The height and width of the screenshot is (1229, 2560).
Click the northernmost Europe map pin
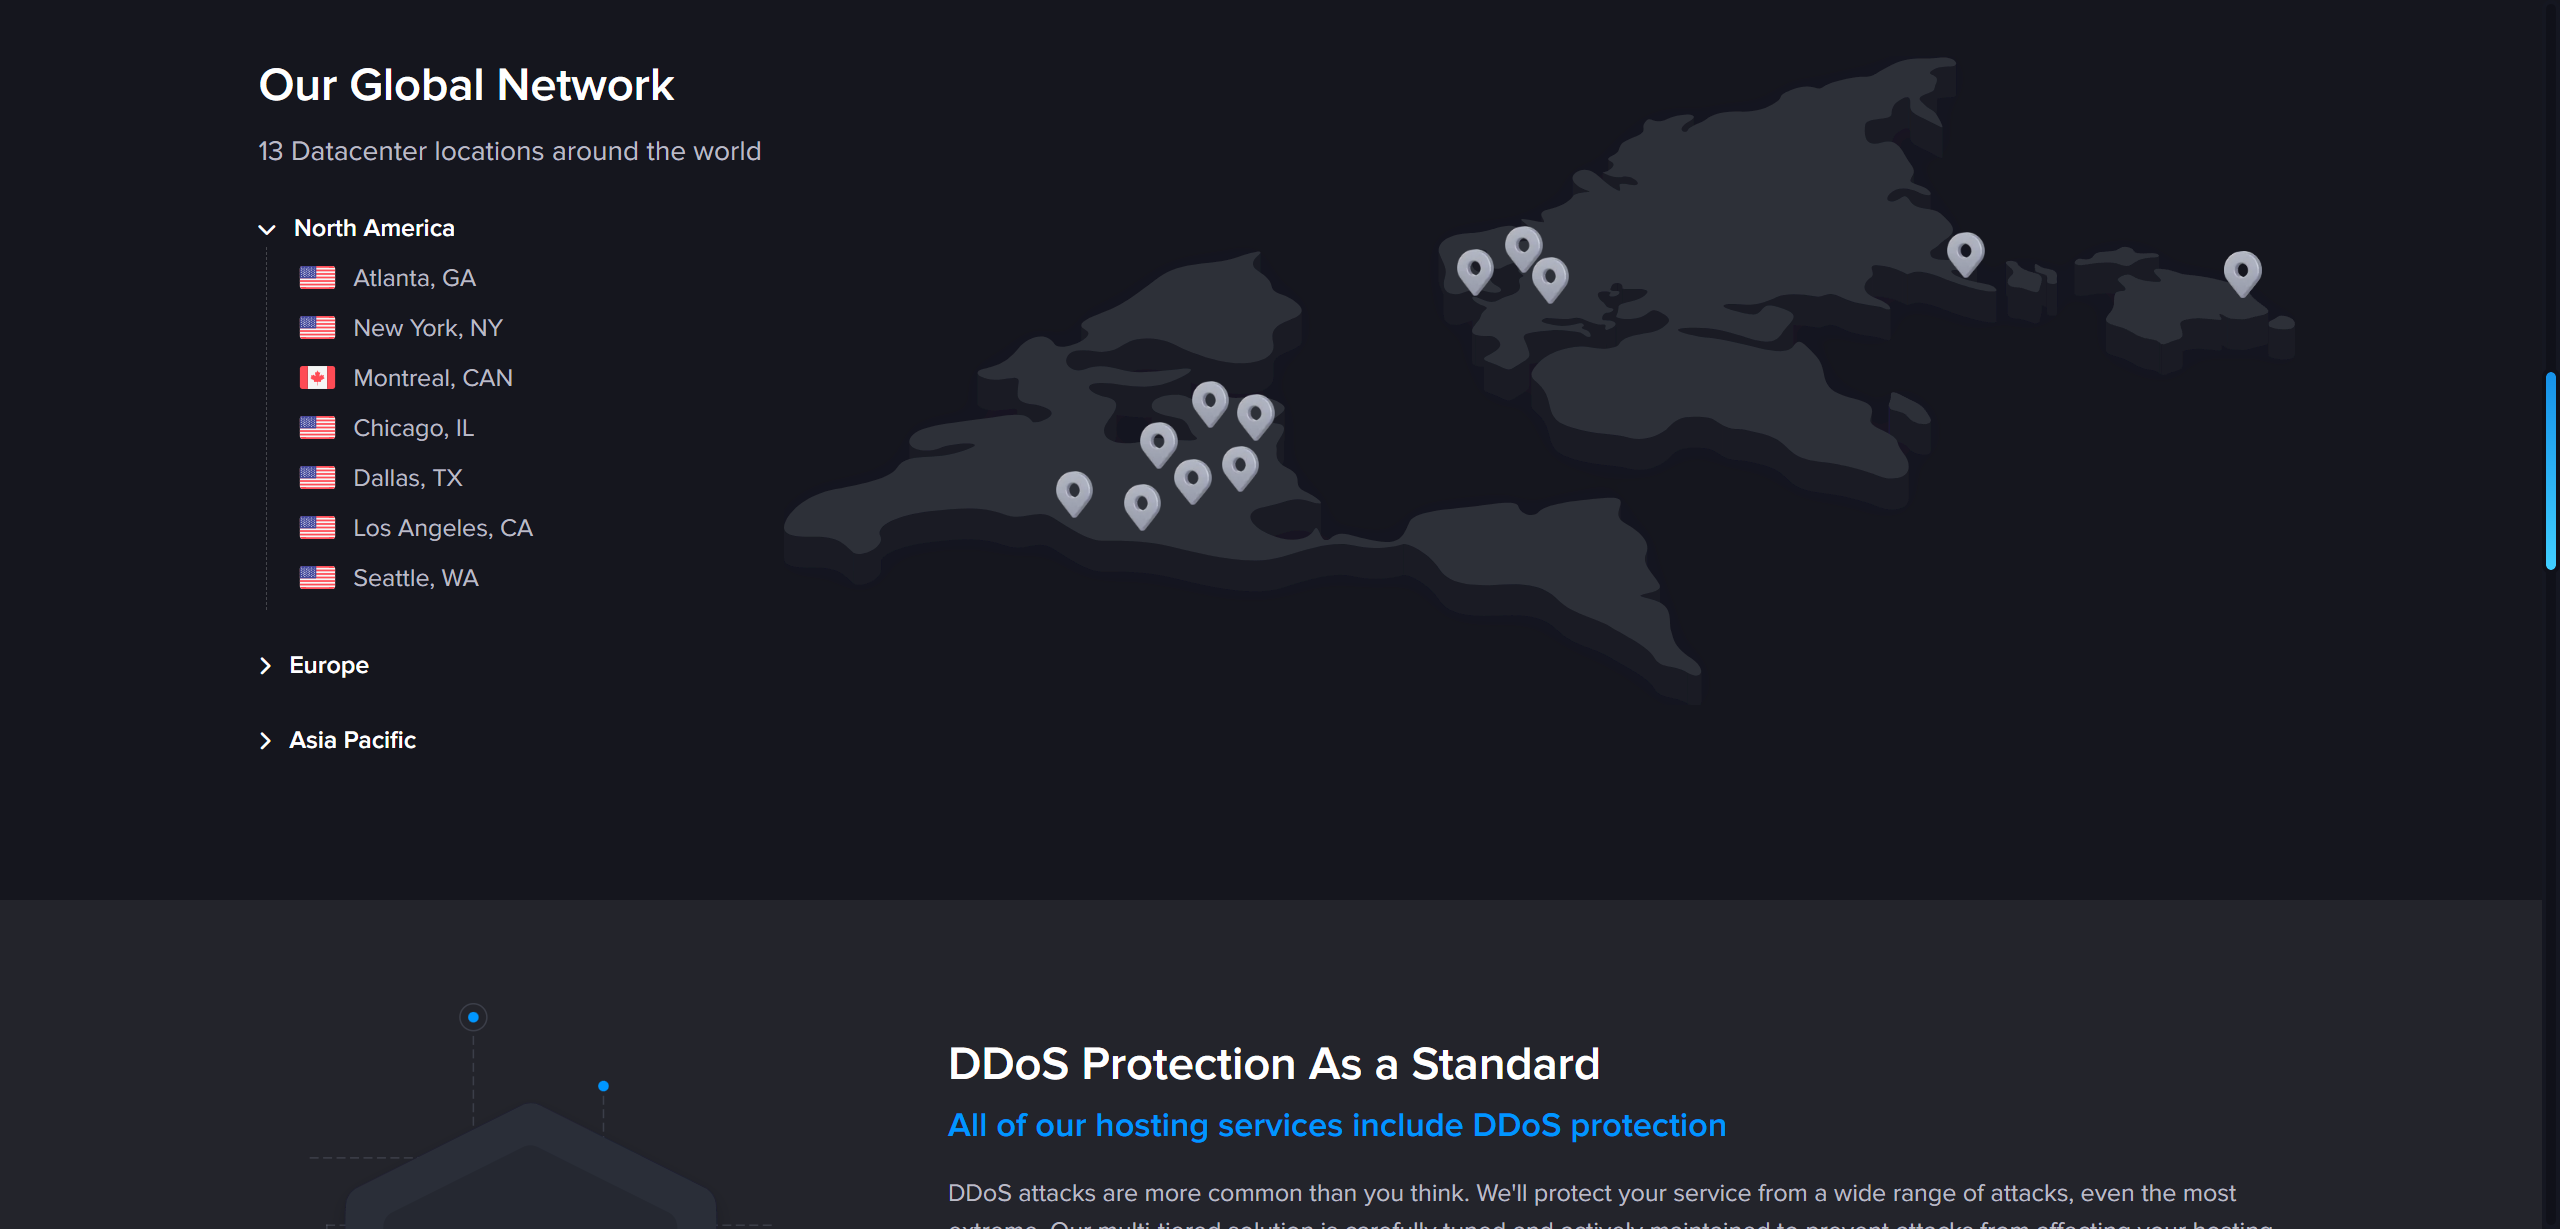(1523, 245)
